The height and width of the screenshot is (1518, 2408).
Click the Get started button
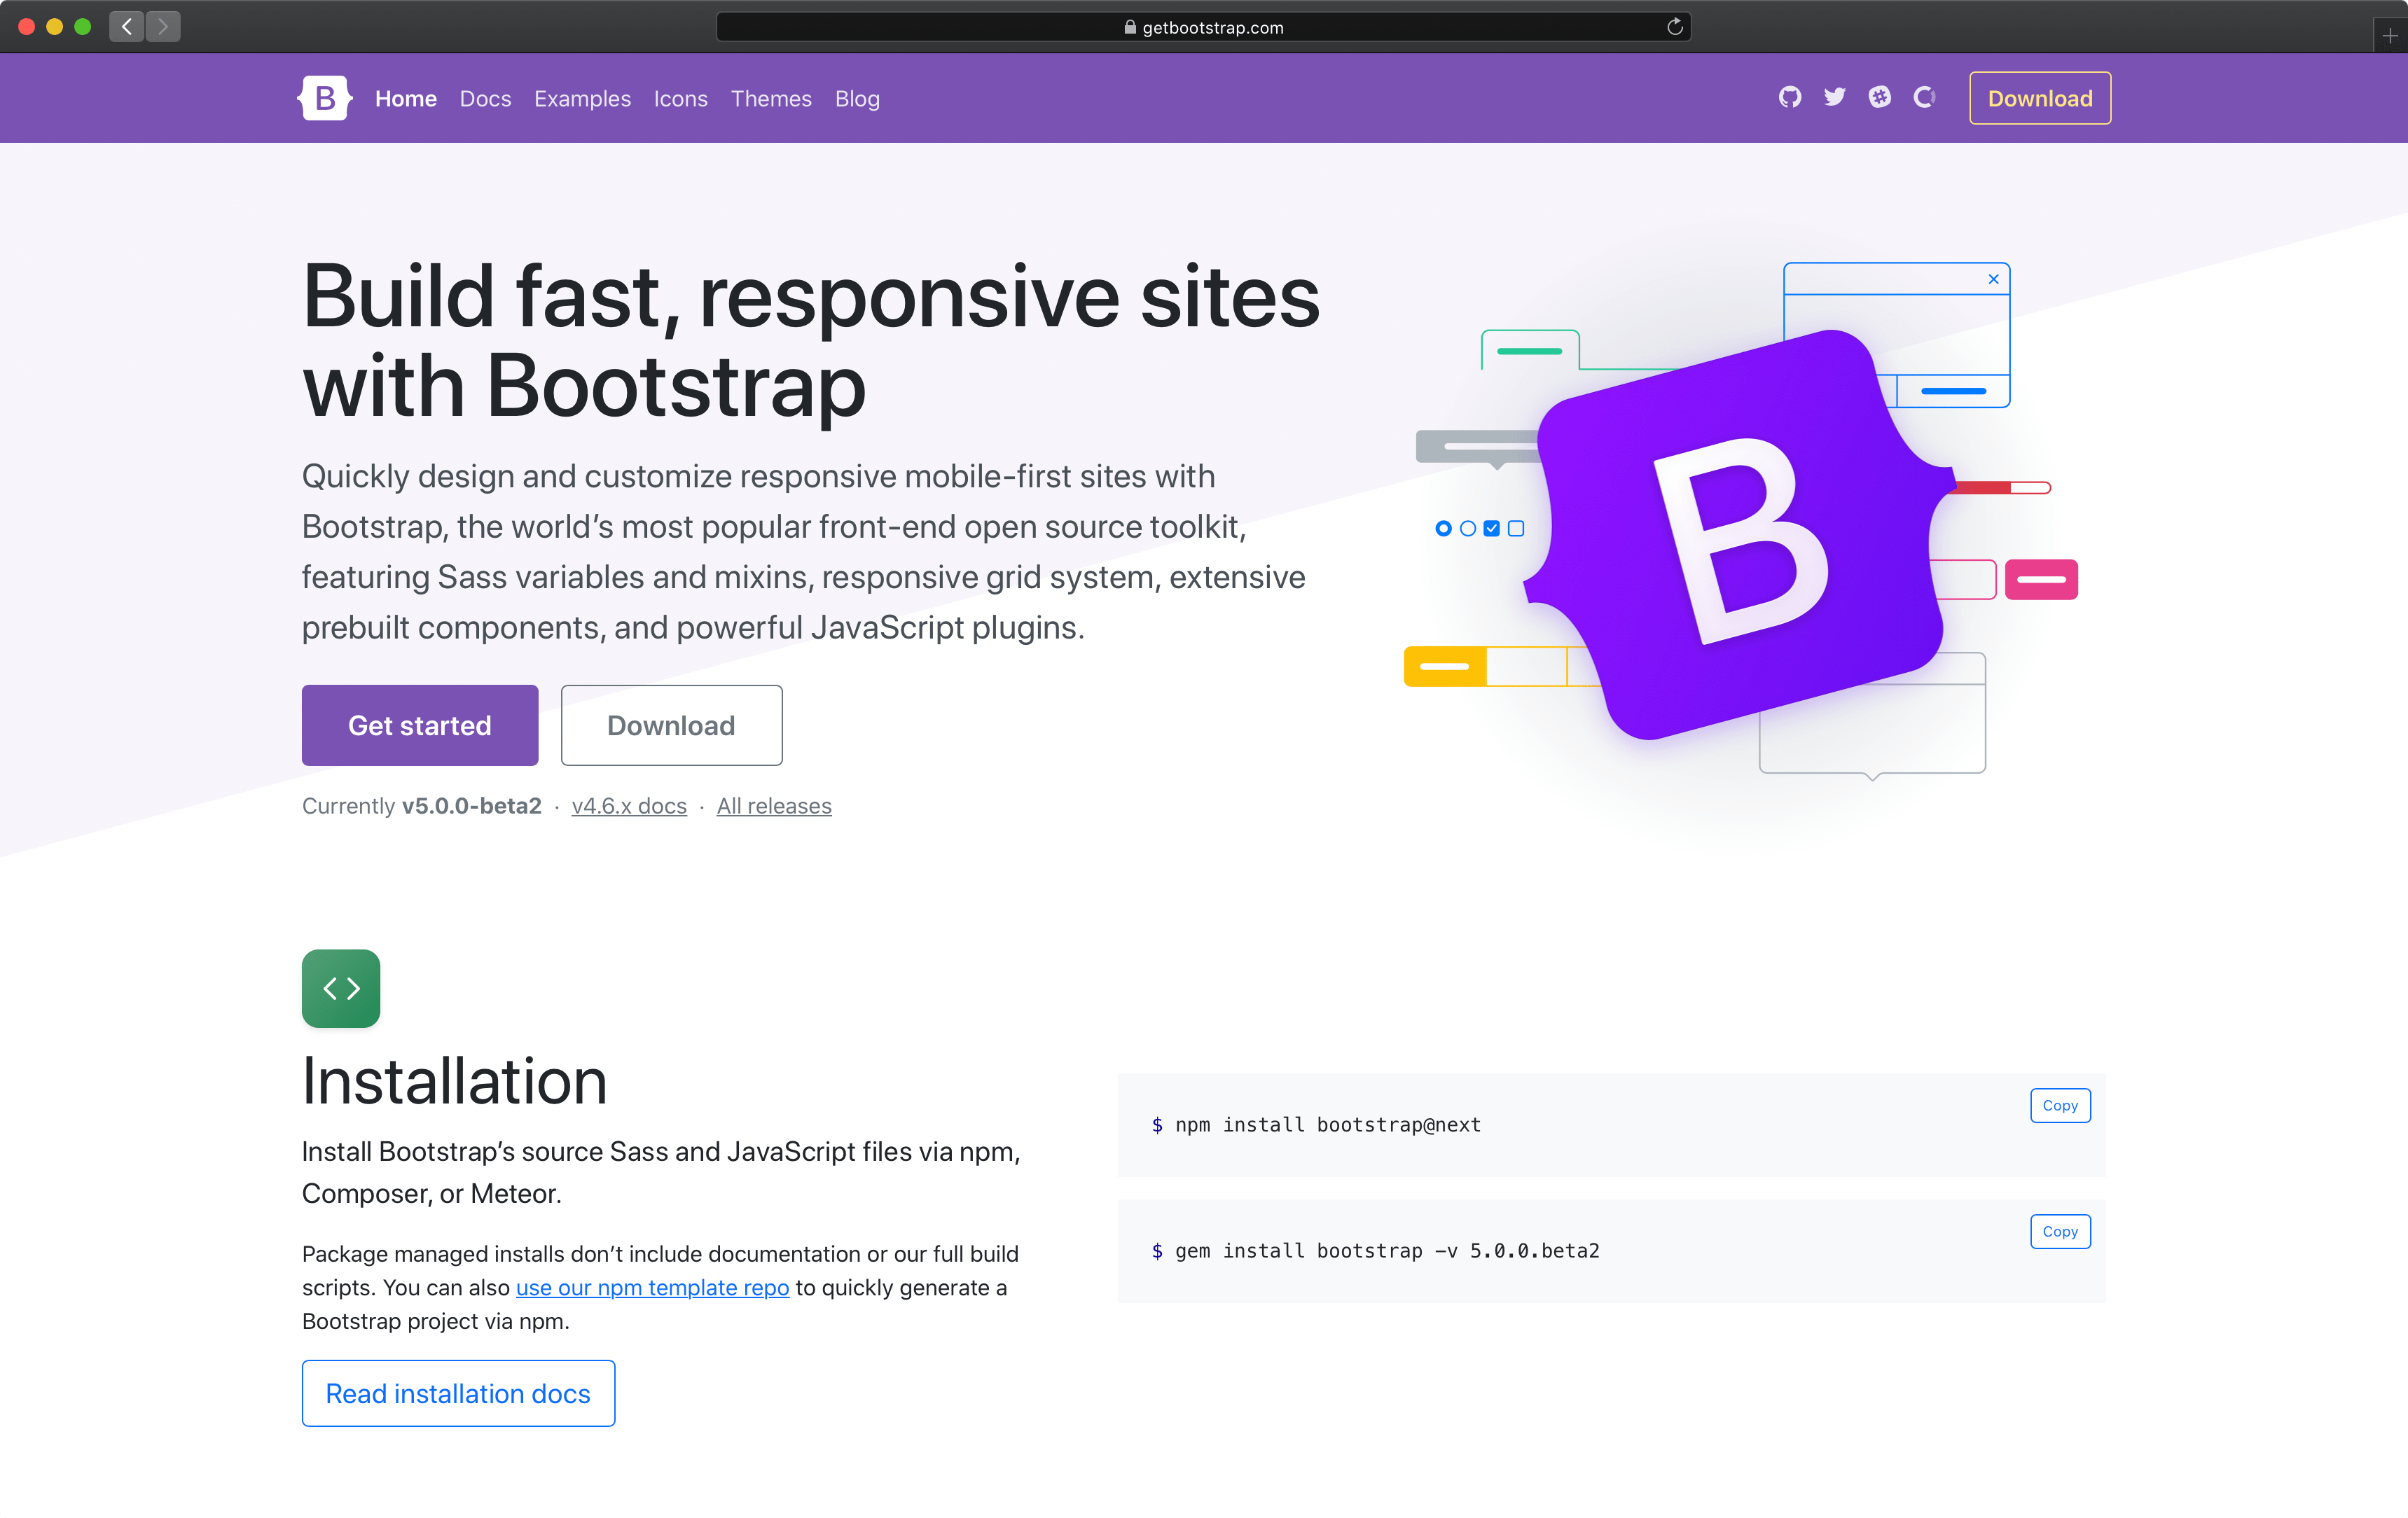click(422, 724)
